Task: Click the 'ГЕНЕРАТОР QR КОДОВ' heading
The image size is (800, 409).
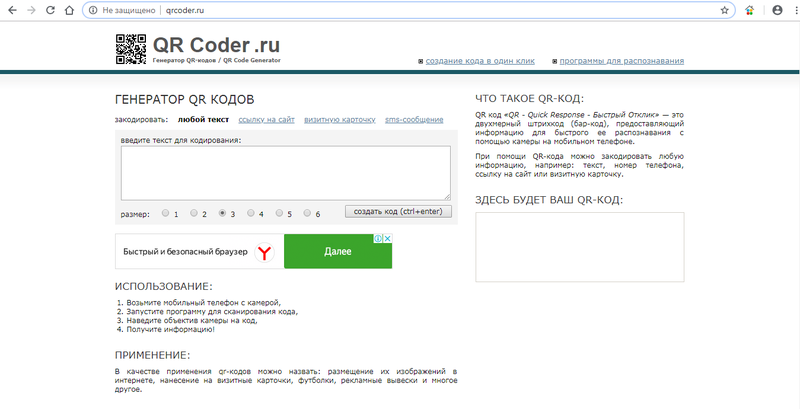Action: 185,99
